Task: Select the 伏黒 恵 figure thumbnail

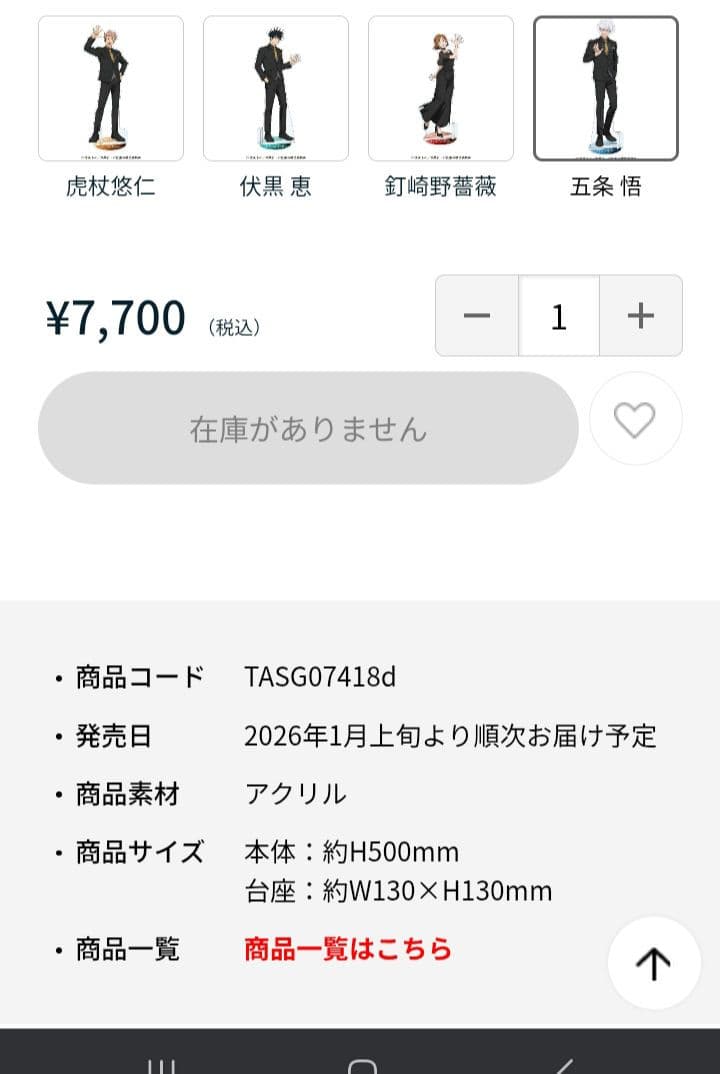Action: pos(276,89)
